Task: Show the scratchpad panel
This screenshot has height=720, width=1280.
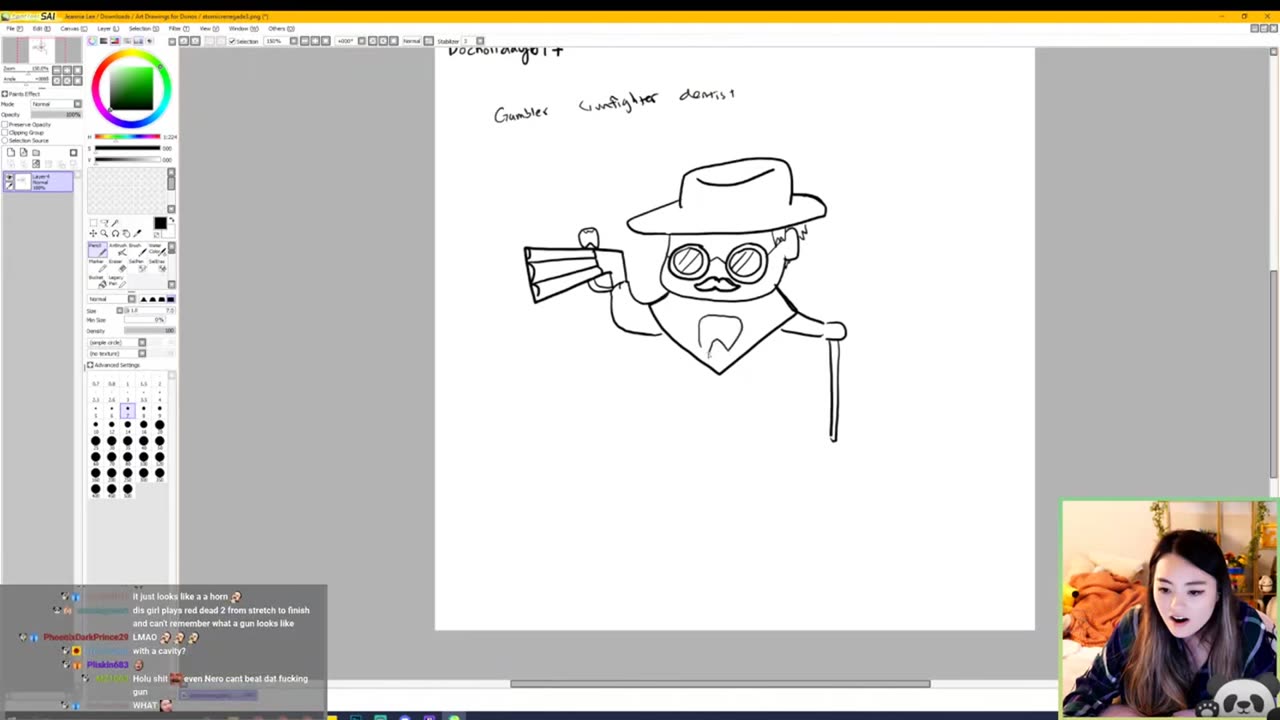Action: pos(149,41)
